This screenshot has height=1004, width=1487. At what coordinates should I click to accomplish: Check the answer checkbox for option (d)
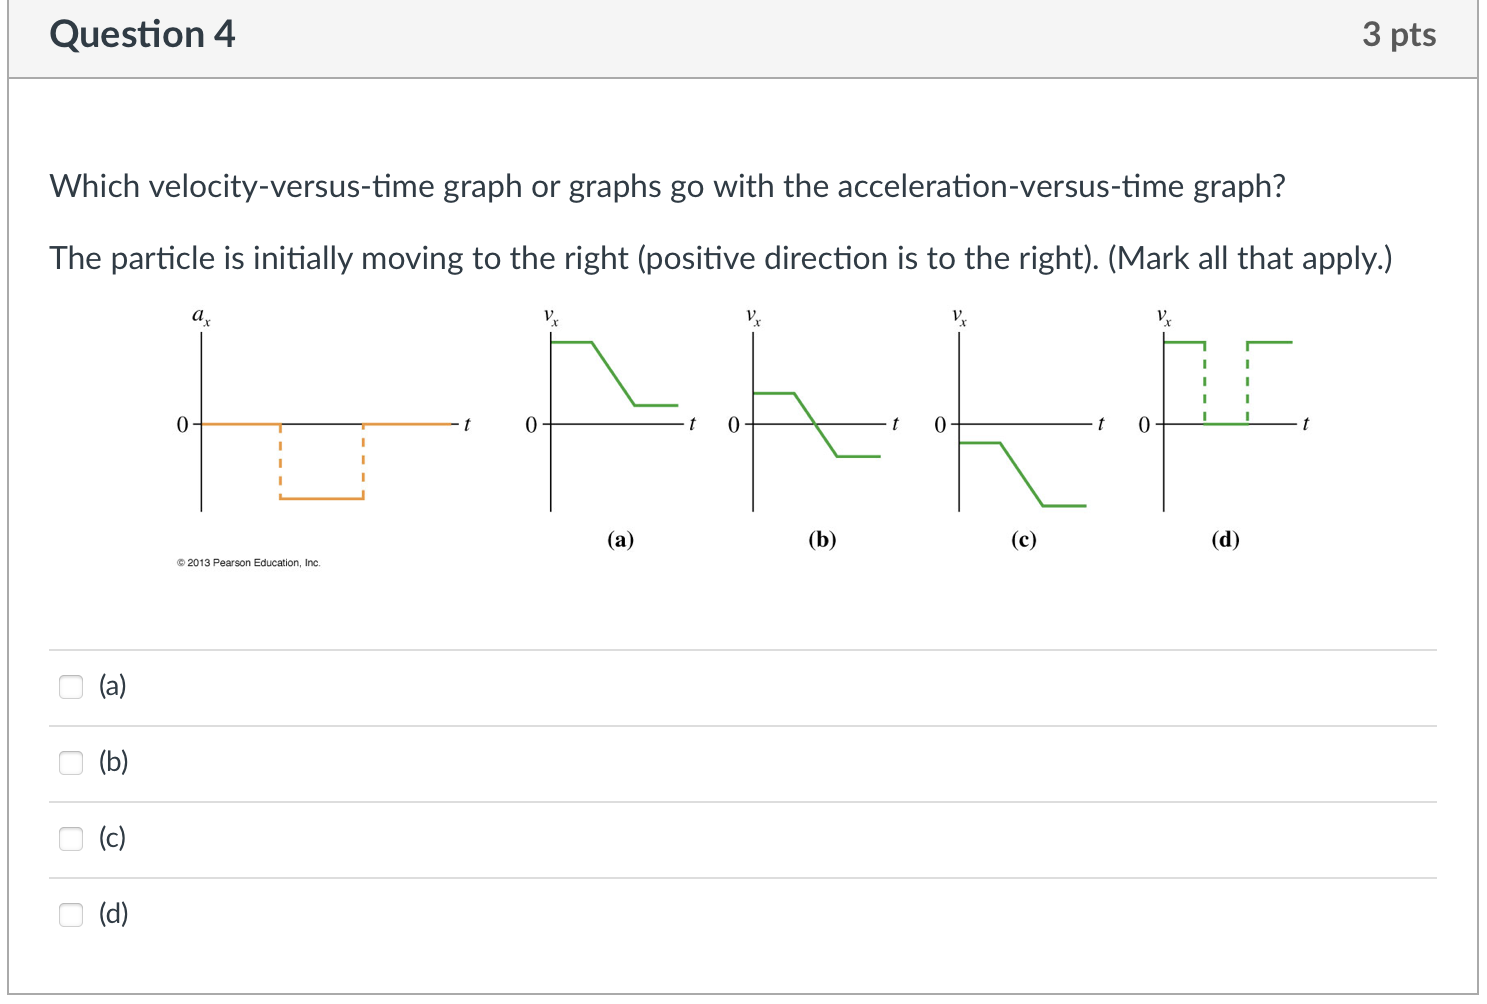tap(70, 915)
